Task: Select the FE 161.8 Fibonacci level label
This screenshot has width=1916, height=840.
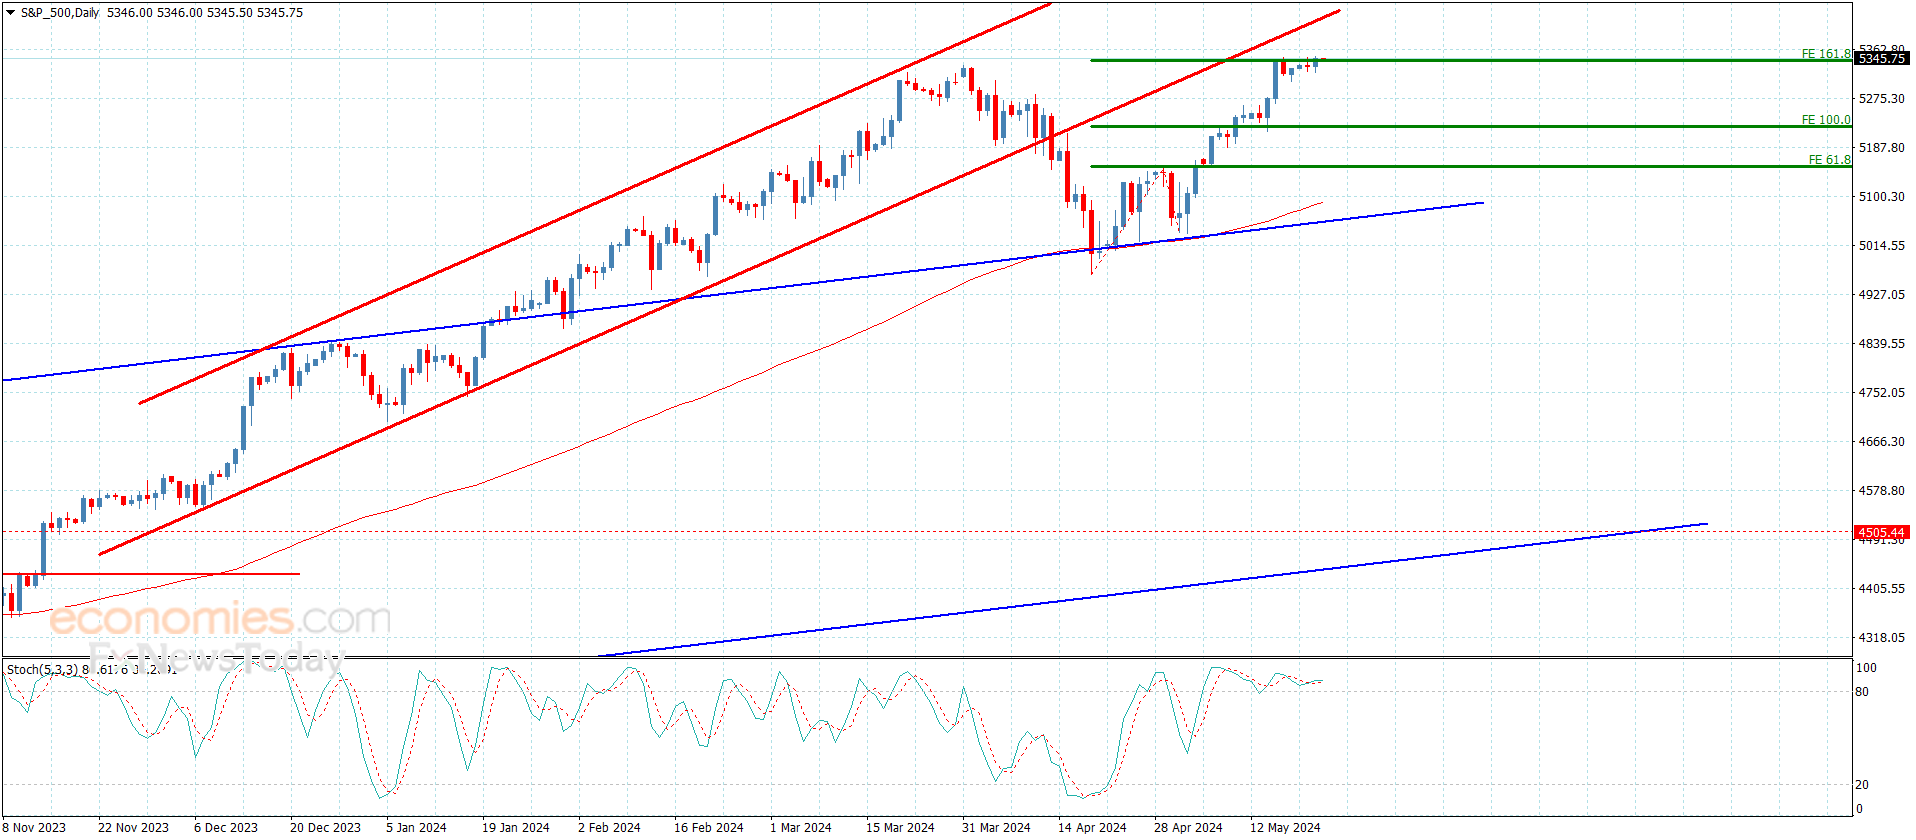Action: [1826, 54]
